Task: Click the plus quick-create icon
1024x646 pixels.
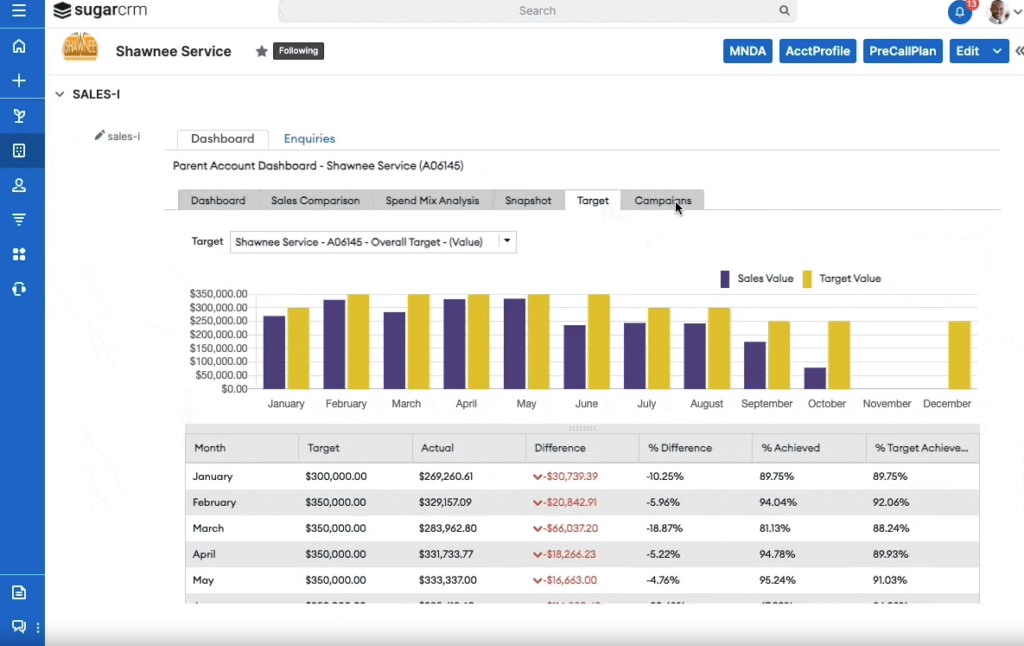Action: [19, 81]
